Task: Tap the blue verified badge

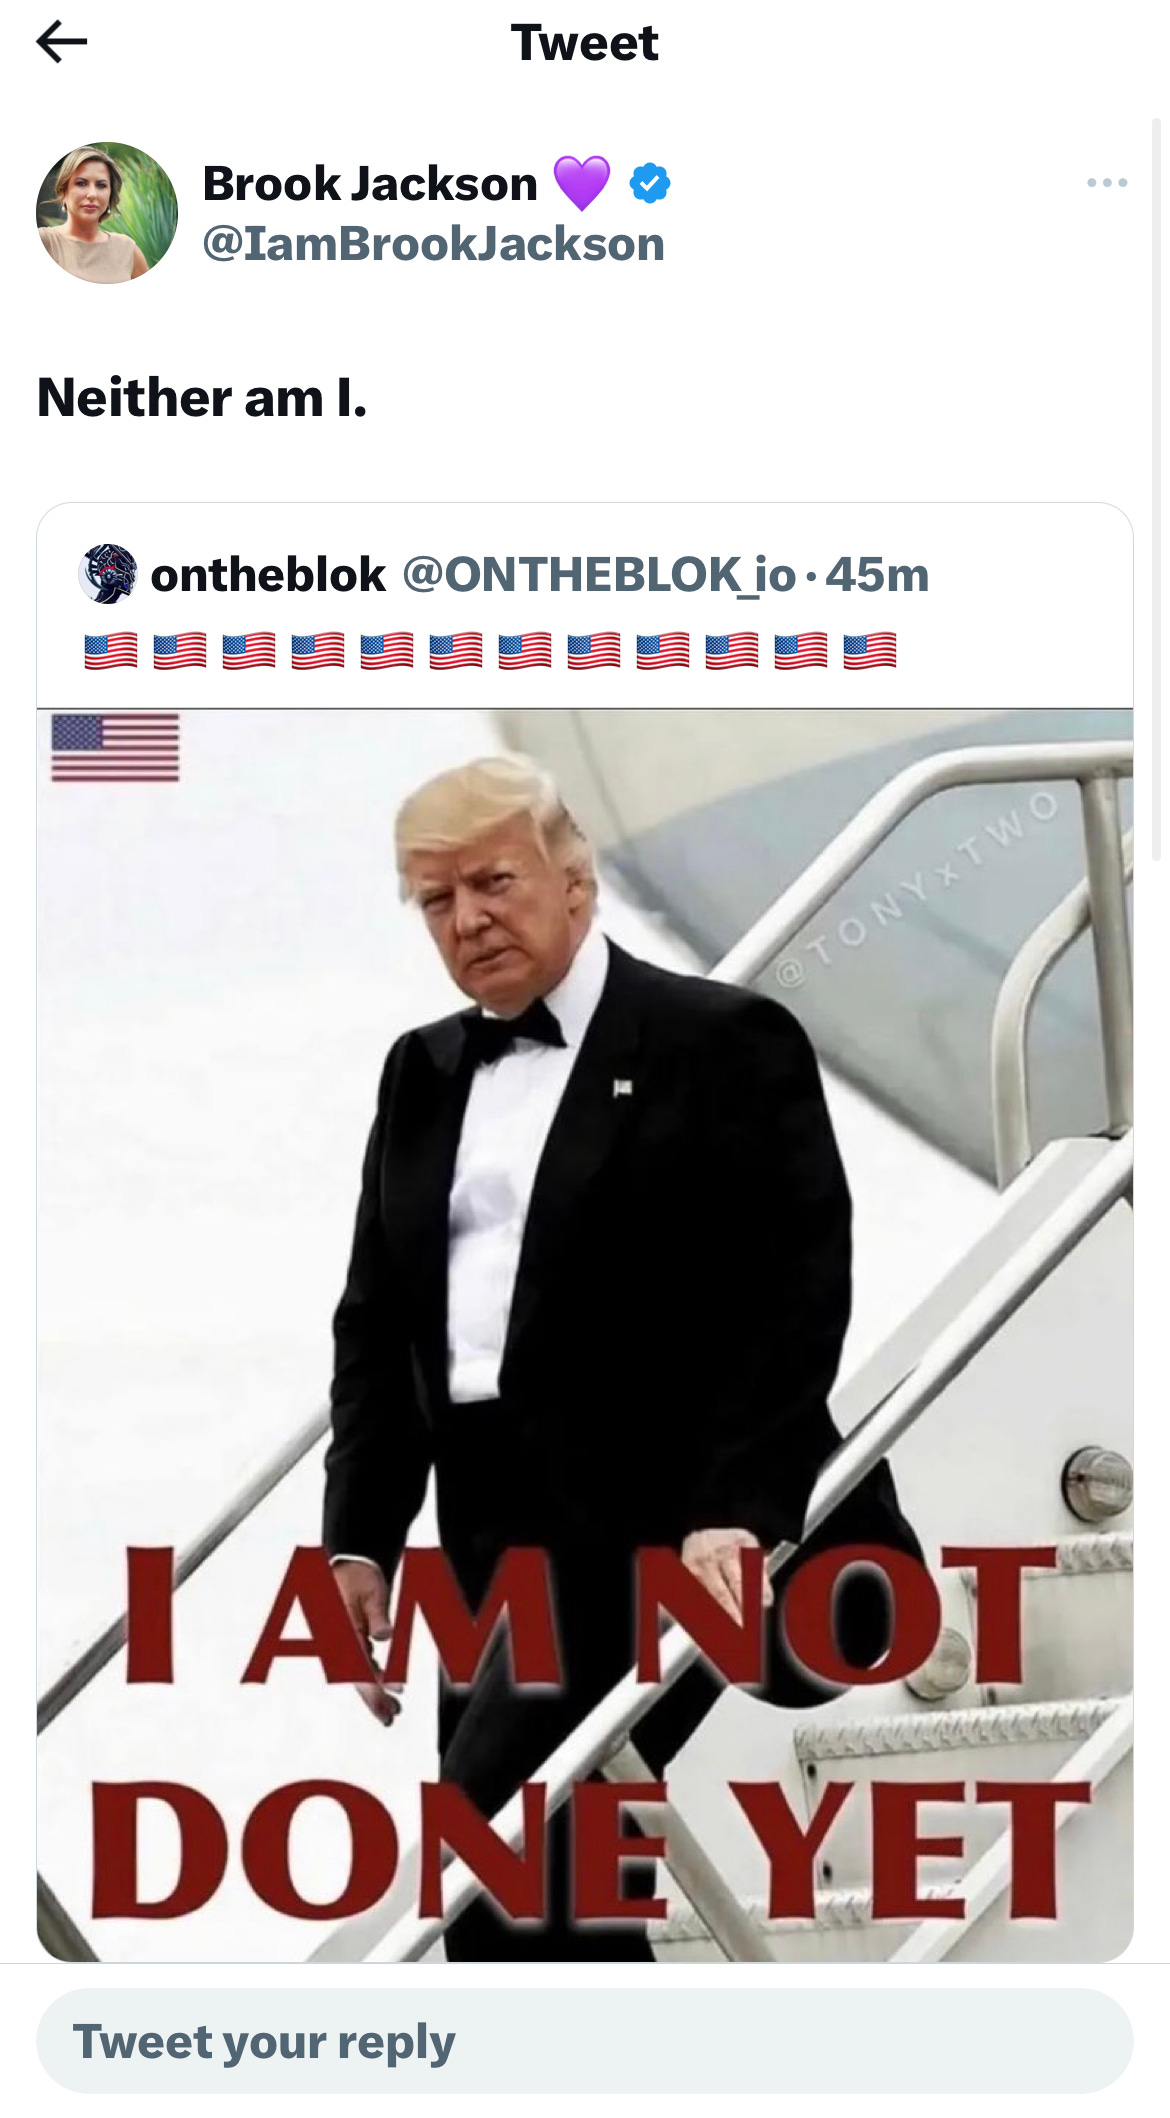Action: coord(650,183)
